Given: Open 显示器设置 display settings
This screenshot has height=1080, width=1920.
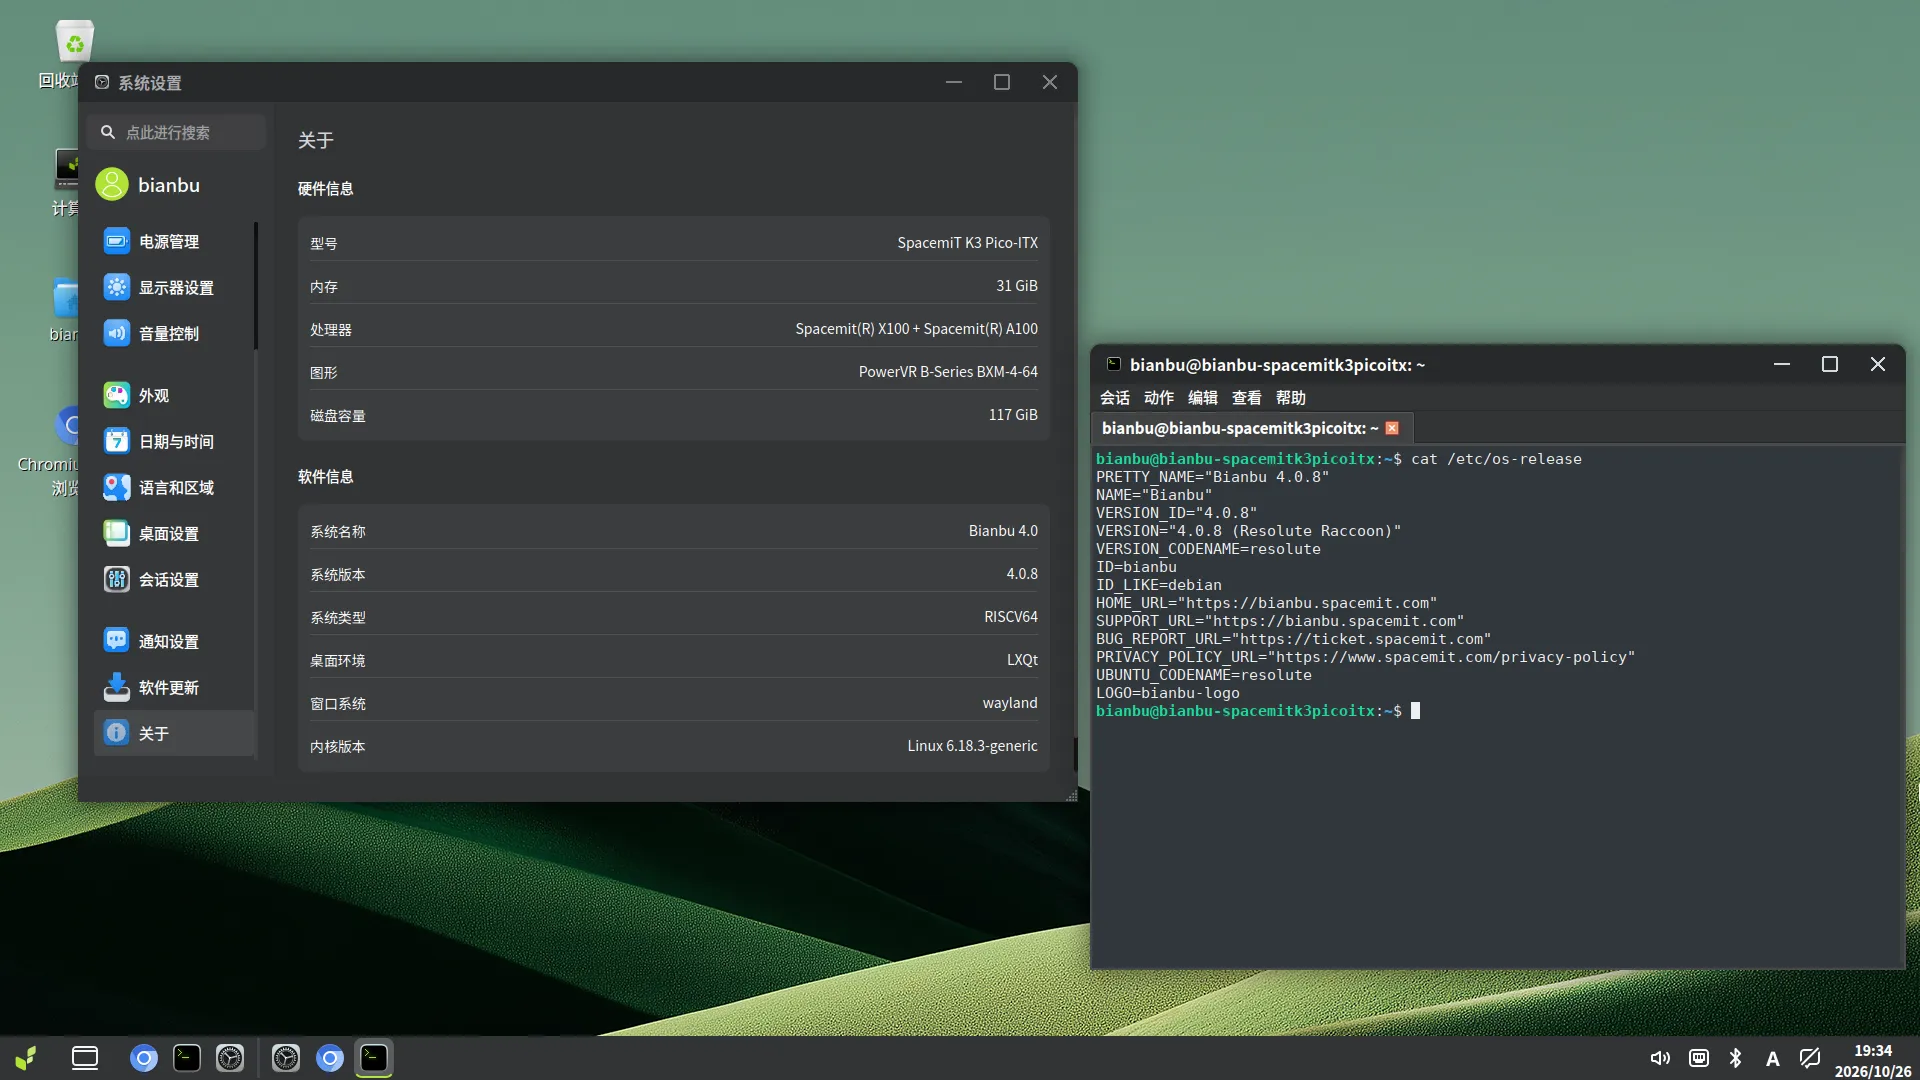Looking at the screenshot, I should pos(174,288).
